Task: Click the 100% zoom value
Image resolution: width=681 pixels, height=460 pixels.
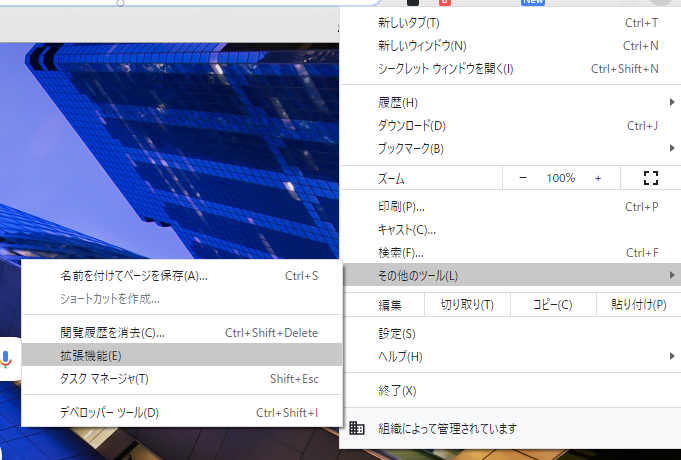Action: [561, 178]
